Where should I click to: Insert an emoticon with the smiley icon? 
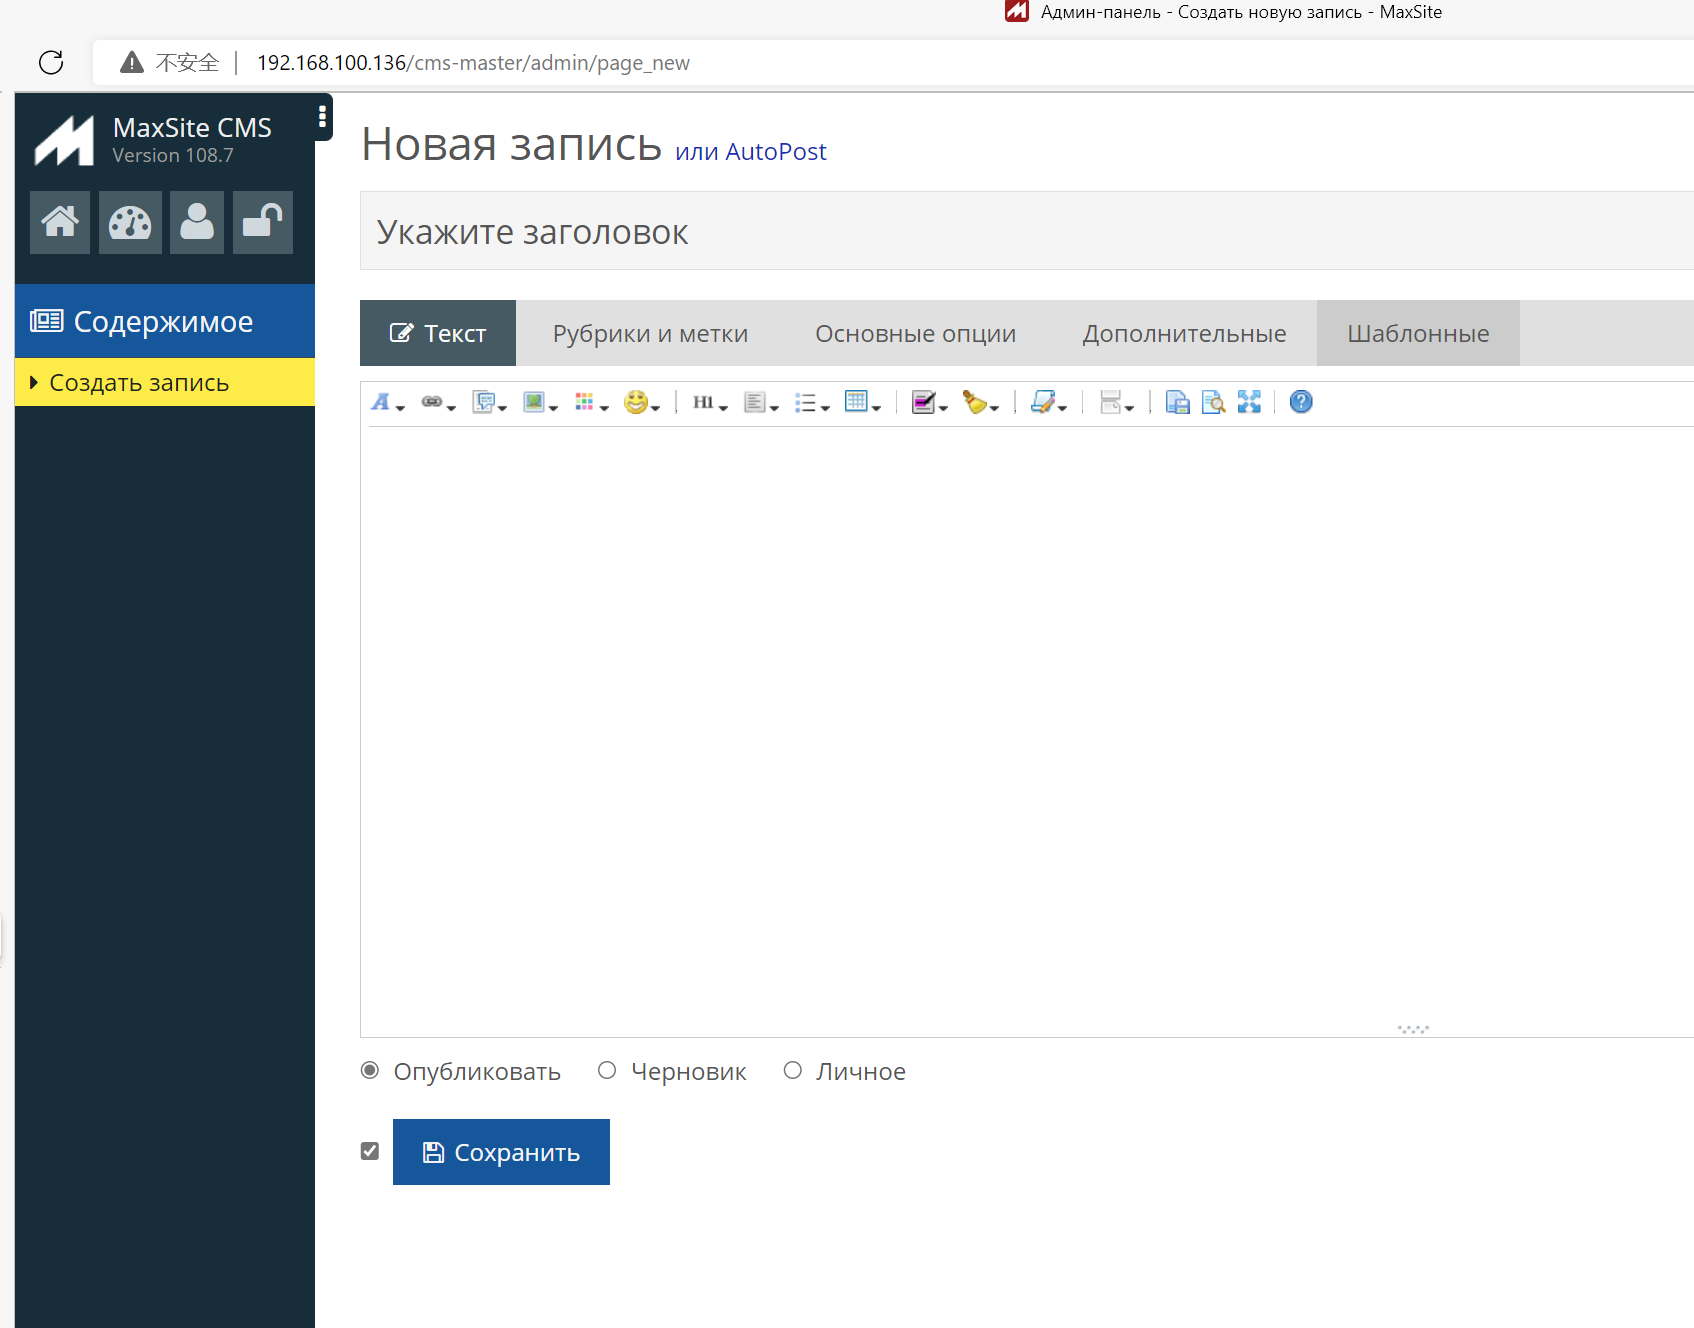coord(637,402)
